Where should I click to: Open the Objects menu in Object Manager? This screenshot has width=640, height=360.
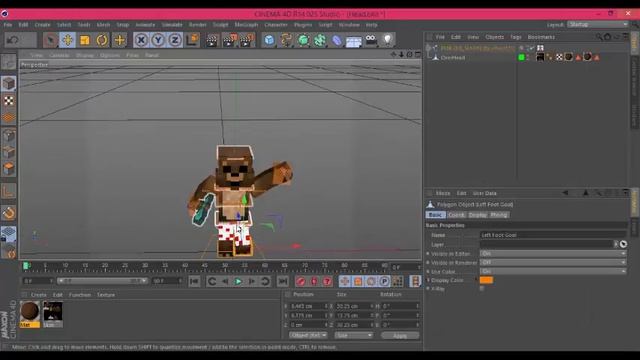click(x=495, y=37)
